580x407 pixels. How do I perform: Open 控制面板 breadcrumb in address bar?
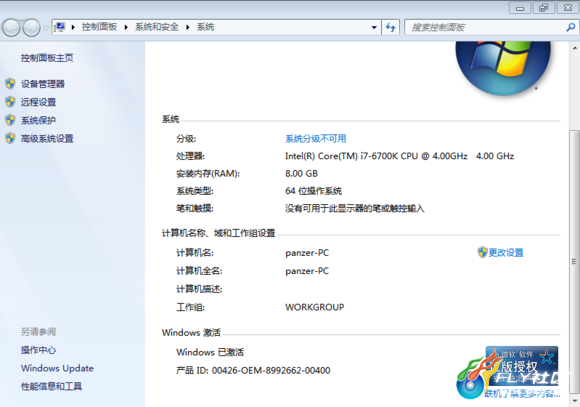coord(99,27)
